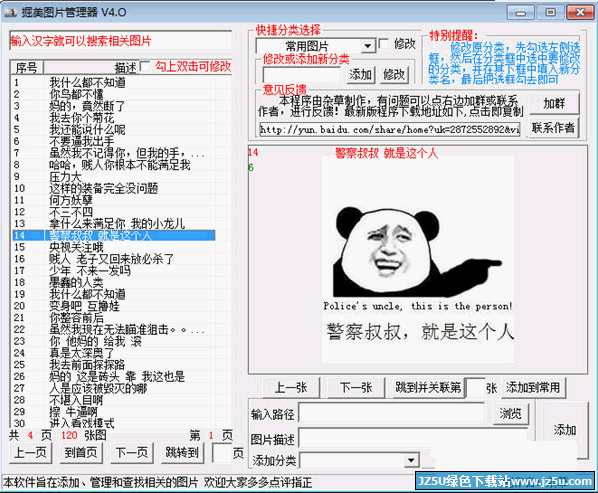The image size is (598, 493).
Task: Select row 11 何方妖孽
Action: click(x=114, y=200)
